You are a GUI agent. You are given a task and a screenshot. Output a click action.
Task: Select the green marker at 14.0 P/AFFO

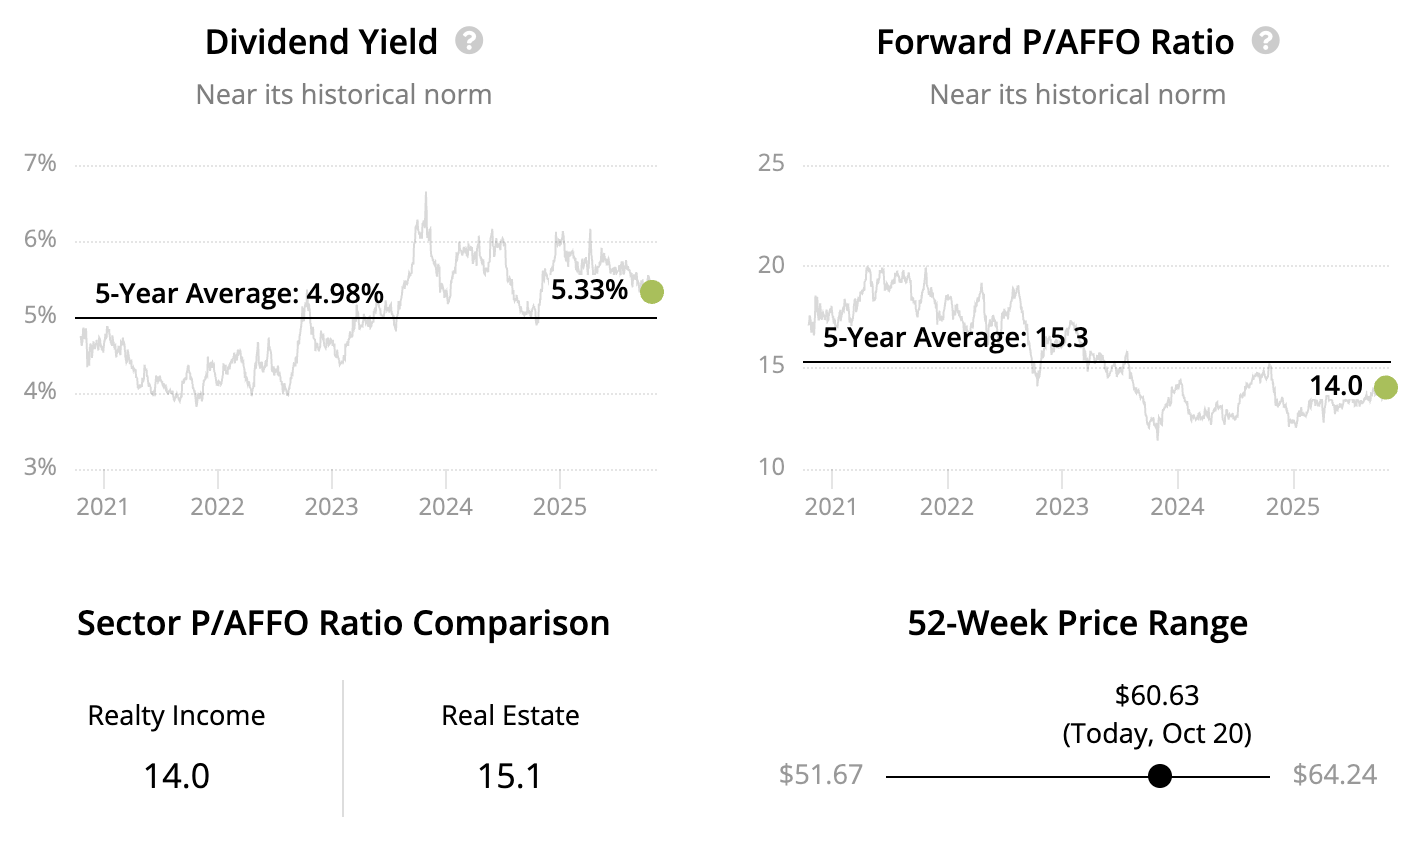click(1385, 388)
